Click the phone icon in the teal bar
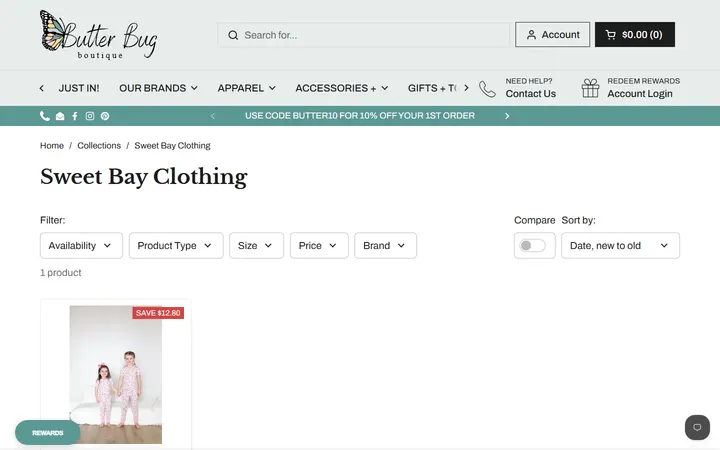 (x=45, y=116)
